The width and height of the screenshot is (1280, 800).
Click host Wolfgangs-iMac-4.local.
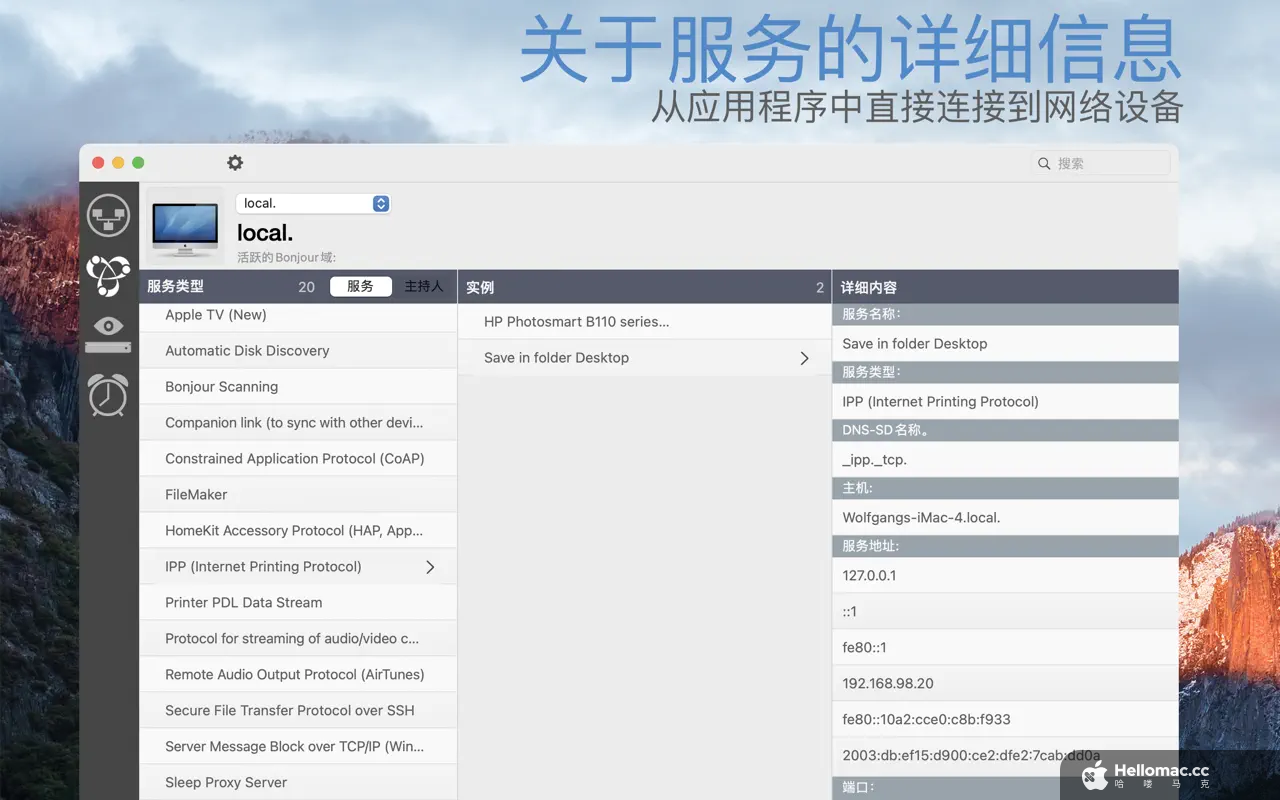(x=1005, y=518)
